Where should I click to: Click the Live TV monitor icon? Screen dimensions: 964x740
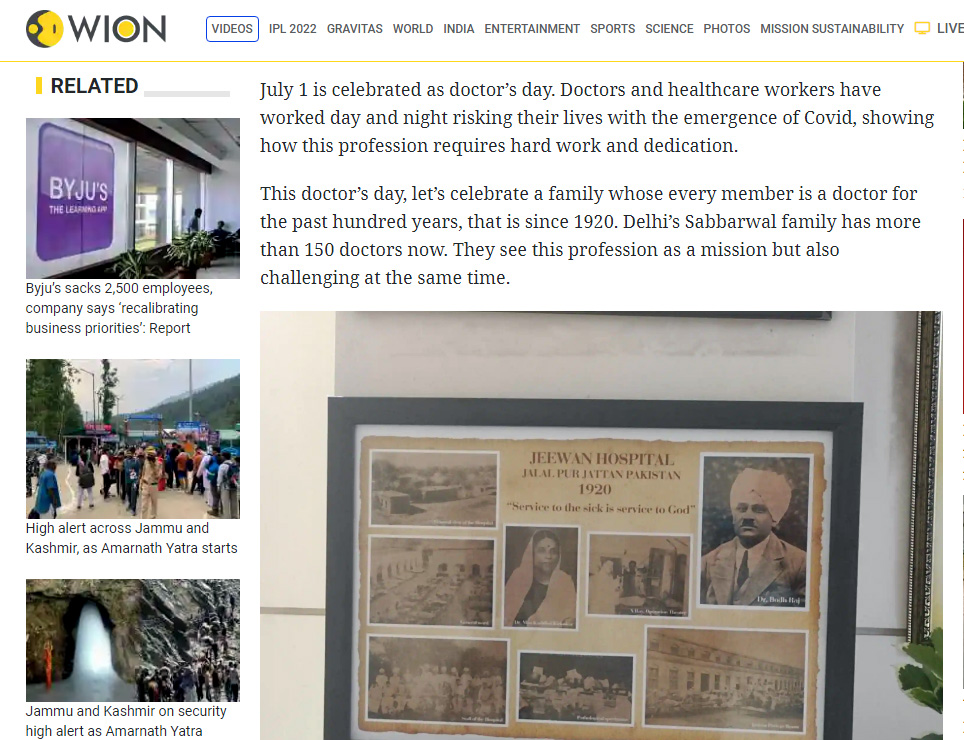[922, 28]
